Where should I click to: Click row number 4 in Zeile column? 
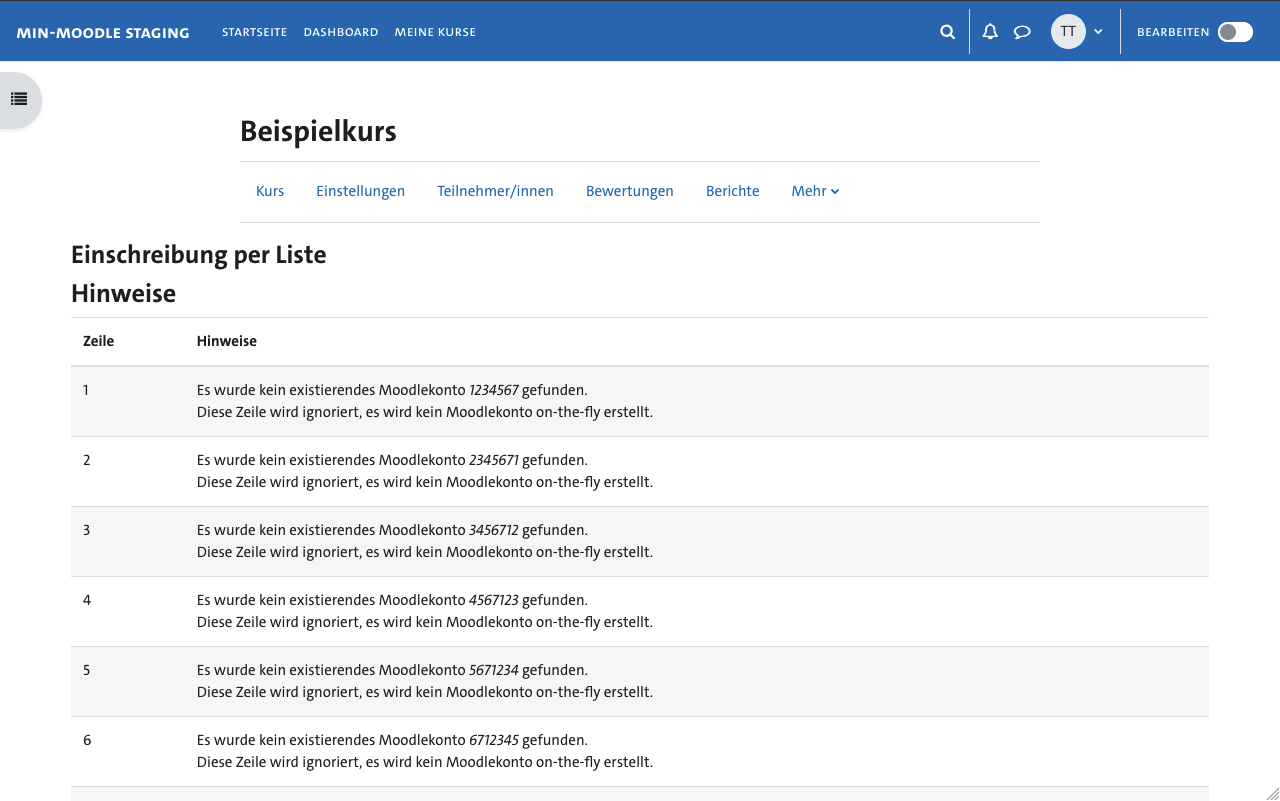87,600
